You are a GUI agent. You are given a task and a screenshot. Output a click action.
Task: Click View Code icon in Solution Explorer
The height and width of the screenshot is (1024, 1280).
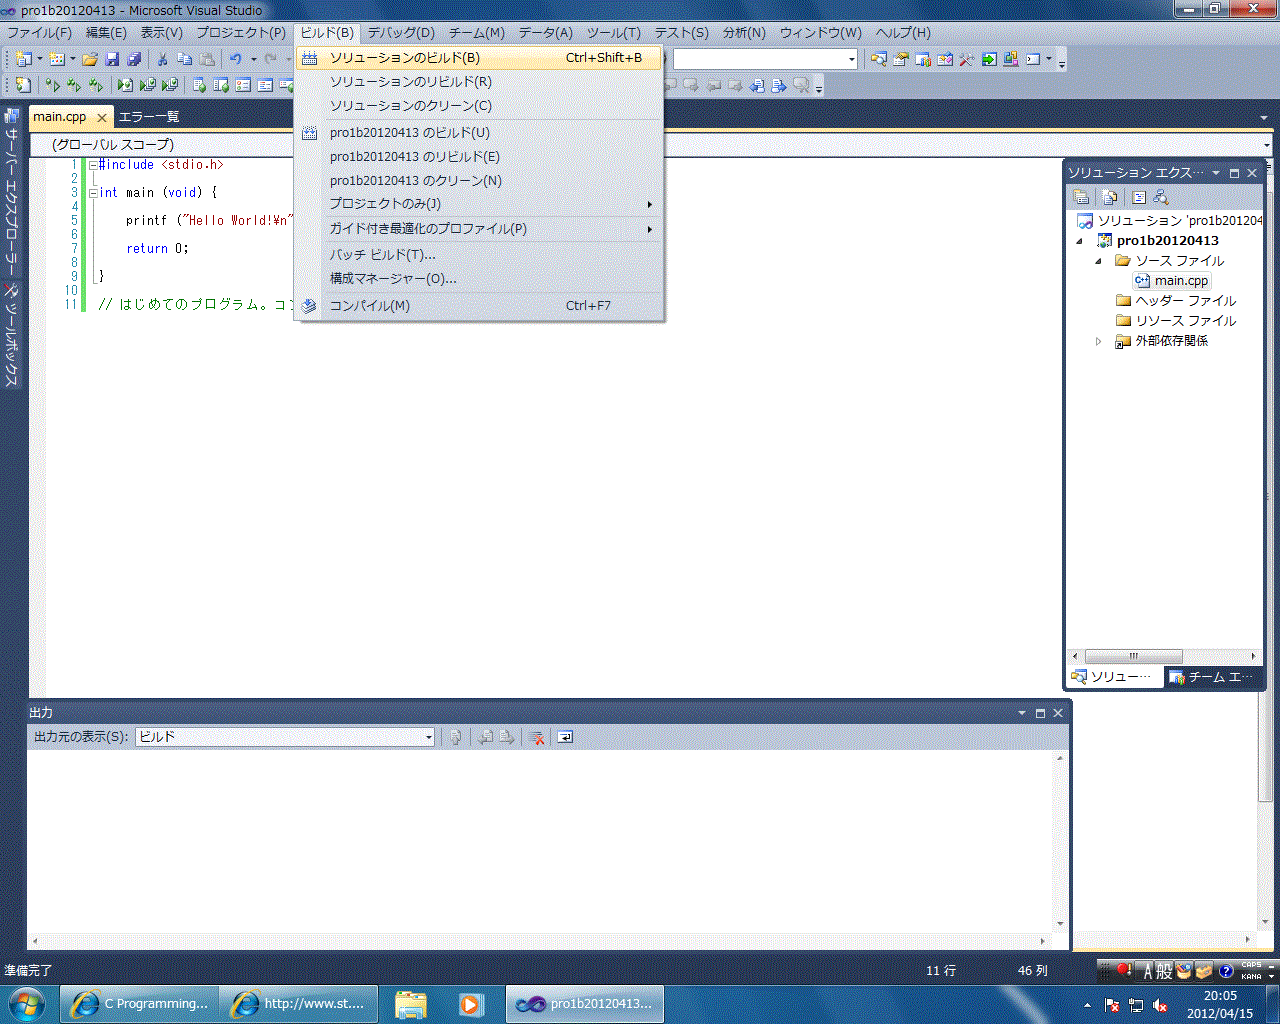pyautogui.click(x=1138, y=197)
